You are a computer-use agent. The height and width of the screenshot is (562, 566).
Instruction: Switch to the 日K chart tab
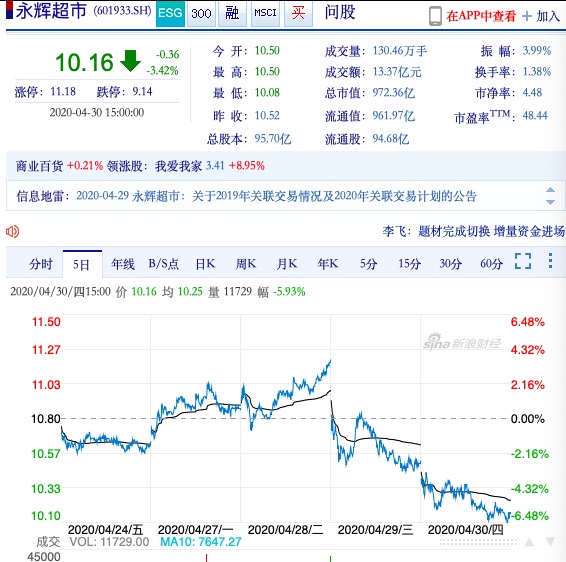click(205, 264)
